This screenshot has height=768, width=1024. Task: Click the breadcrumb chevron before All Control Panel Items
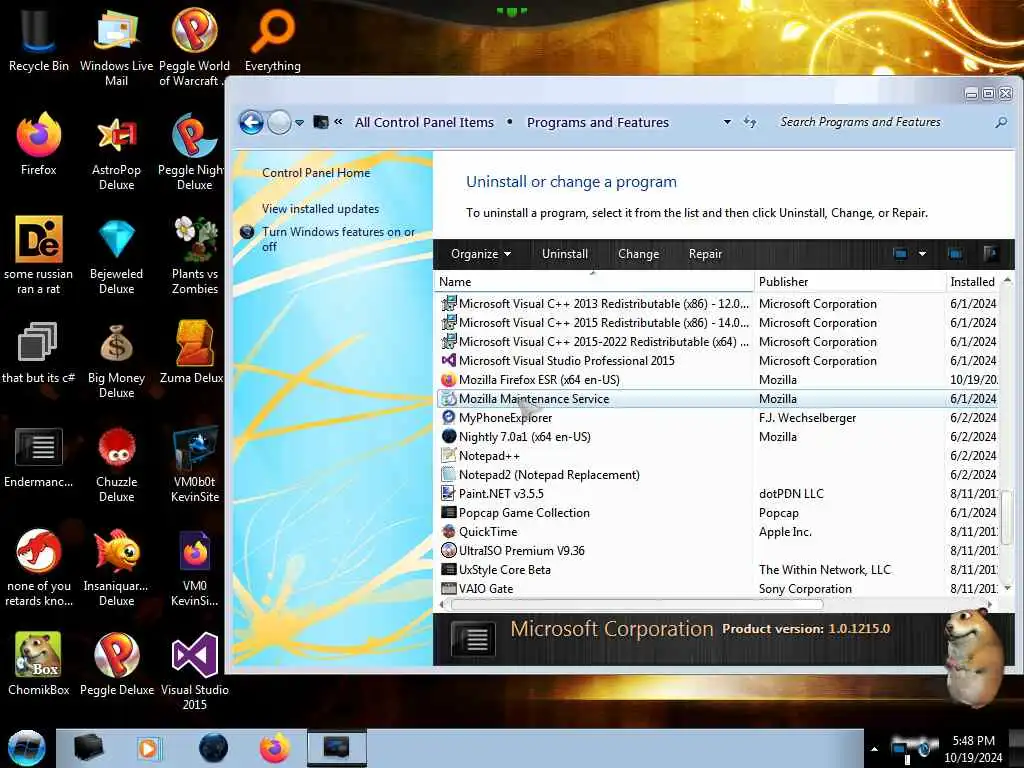pyautogui.click(x=338, y=121)
